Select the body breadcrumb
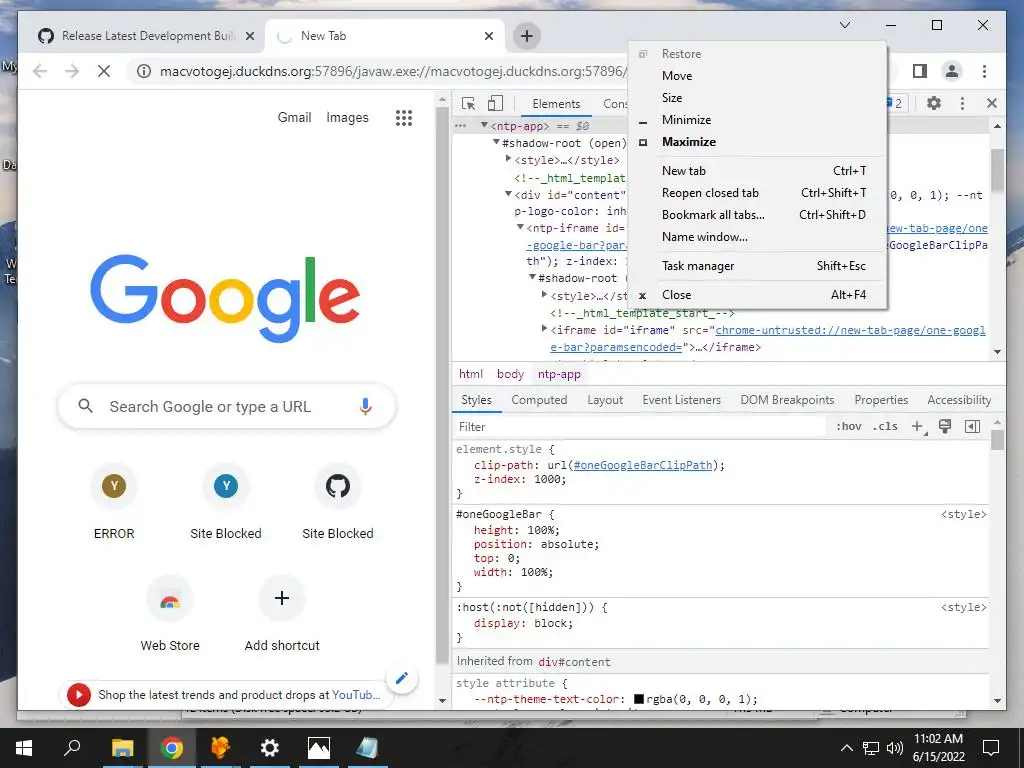 (x=510, y=374)
